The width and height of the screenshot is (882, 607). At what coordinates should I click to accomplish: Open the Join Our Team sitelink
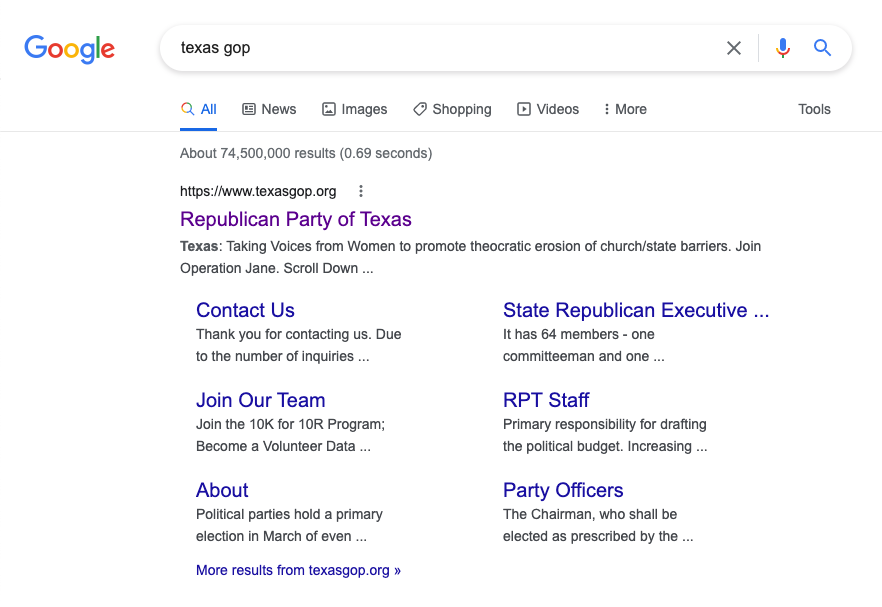pos(260,400)
